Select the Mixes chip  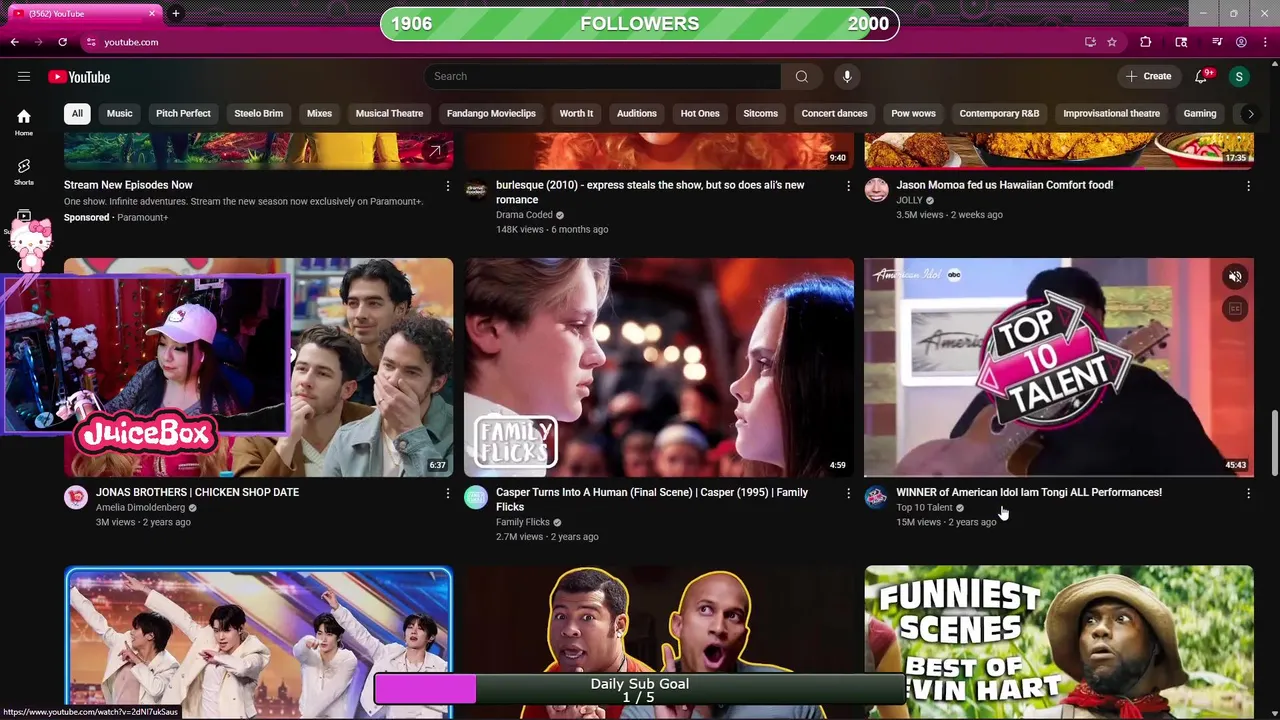point(319,113)
